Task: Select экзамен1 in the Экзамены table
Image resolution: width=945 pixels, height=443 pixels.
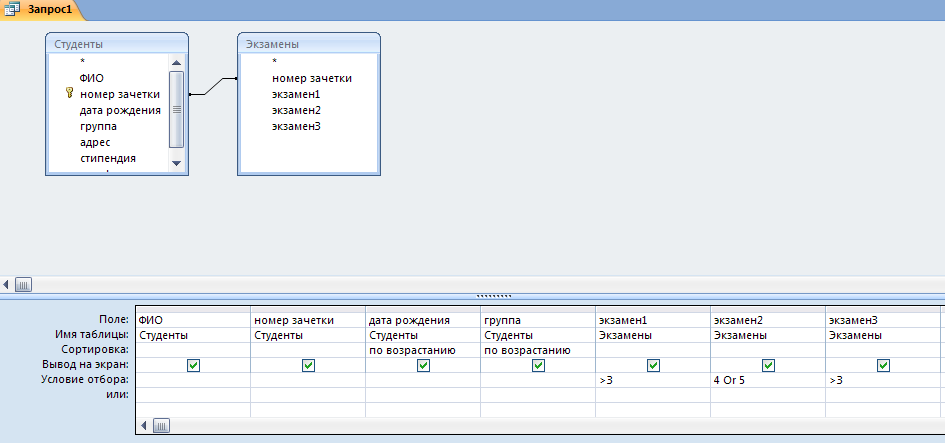Action: tap(296, 95)
